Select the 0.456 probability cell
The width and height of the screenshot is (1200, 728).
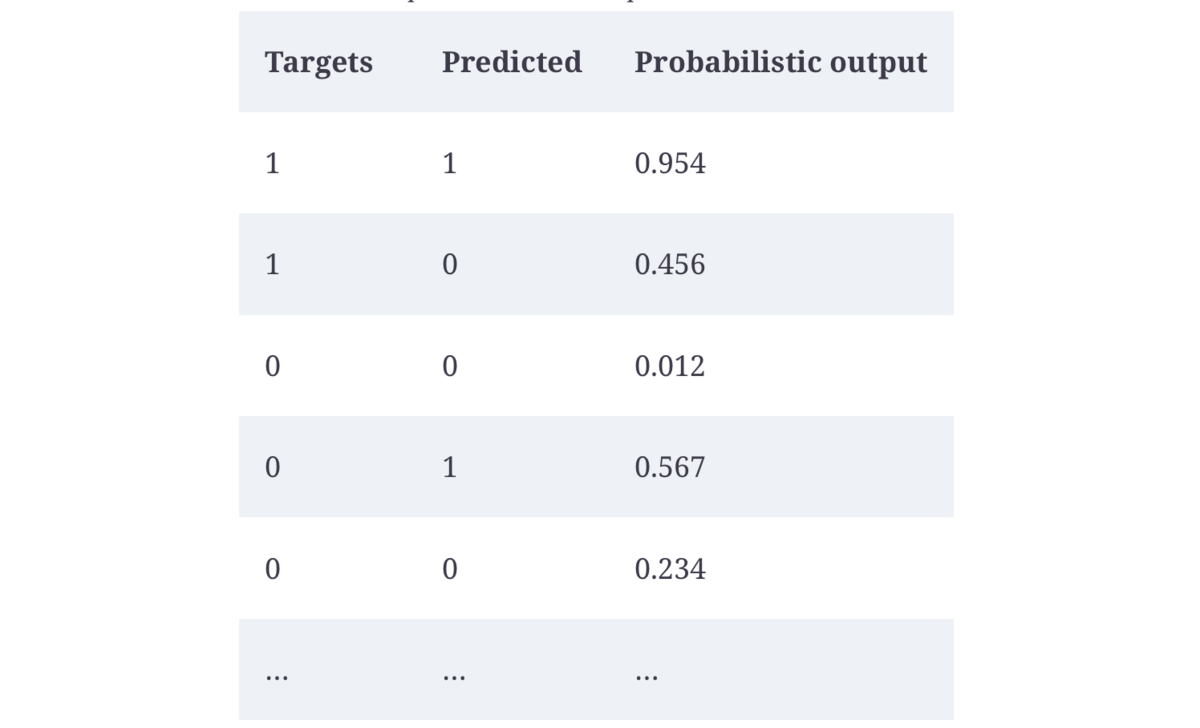point(670,264)
